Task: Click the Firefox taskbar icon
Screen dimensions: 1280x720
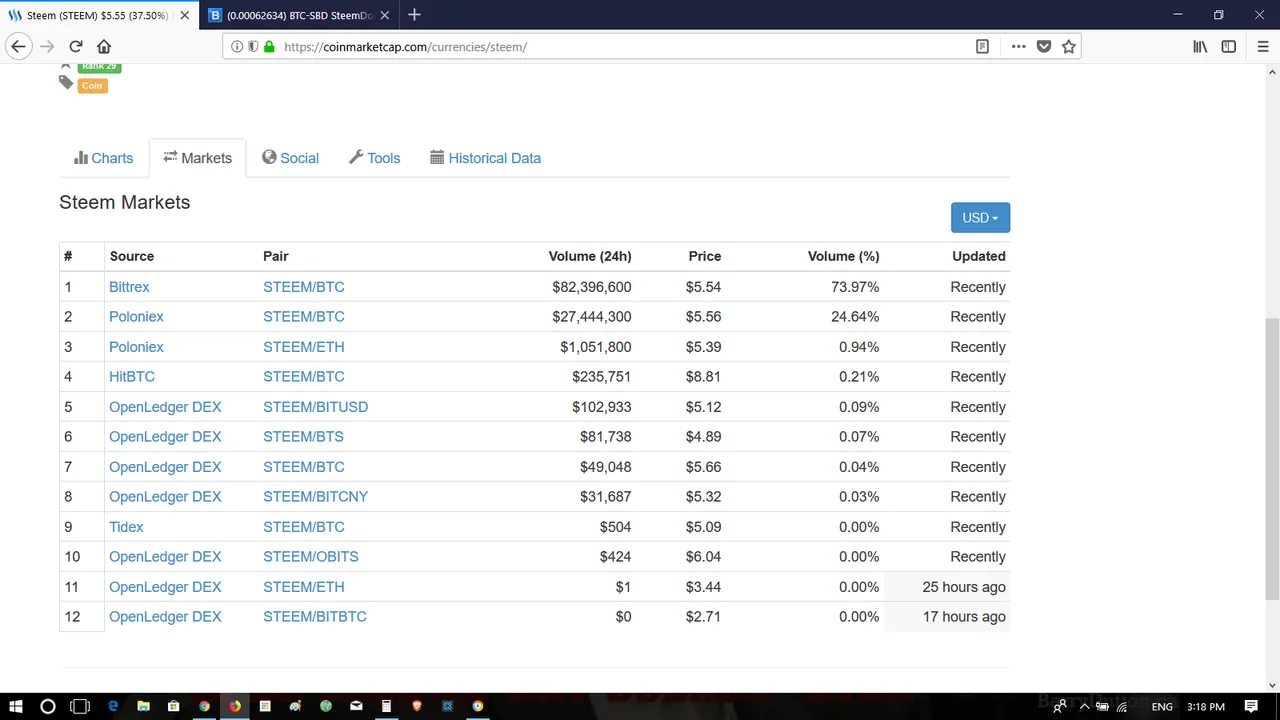Action: [235, 706]
